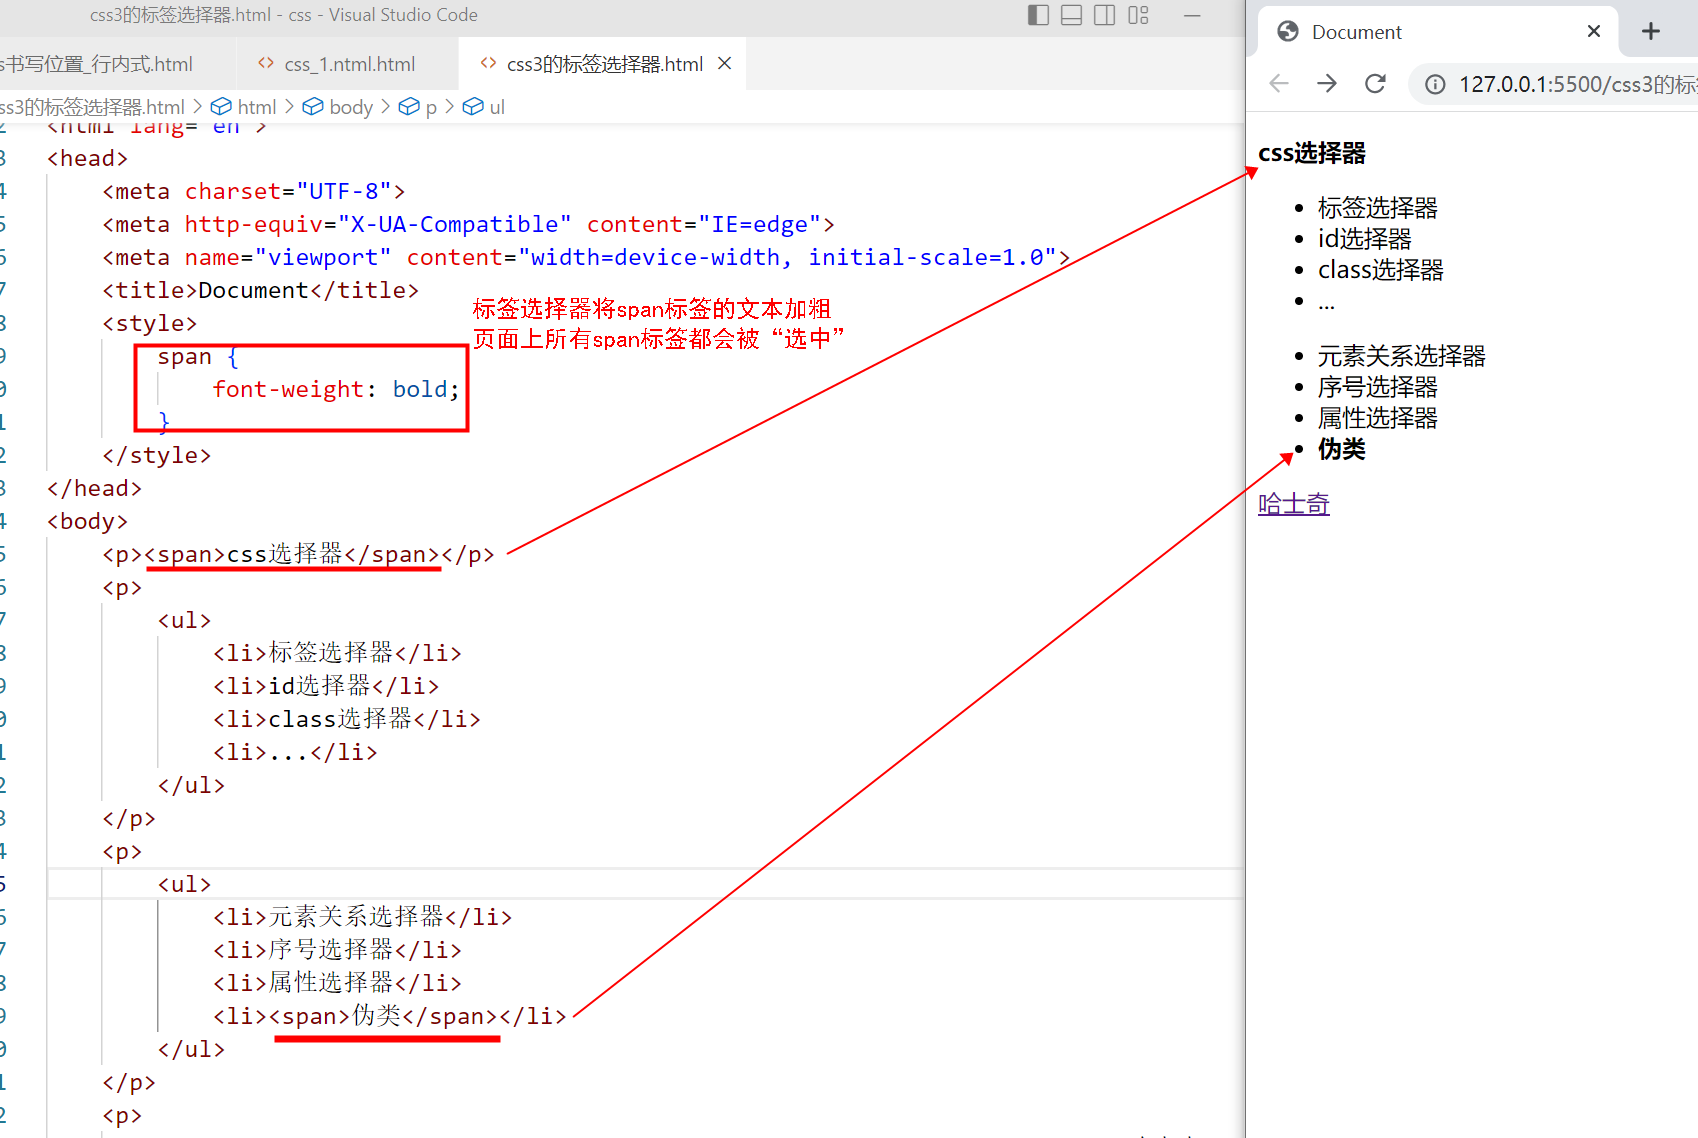Open the customize layout icon
Image resolution: width=1698 pixels, height=1138 pixels.
pos(1138,15)
